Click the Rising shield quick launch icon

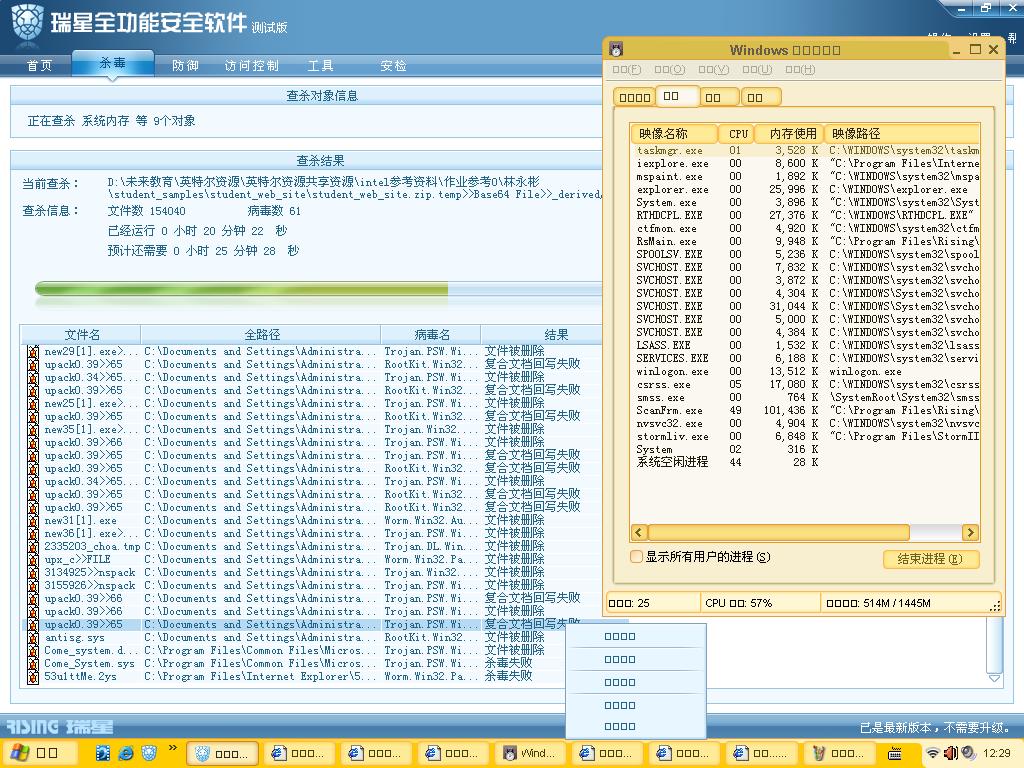(149, 753)
